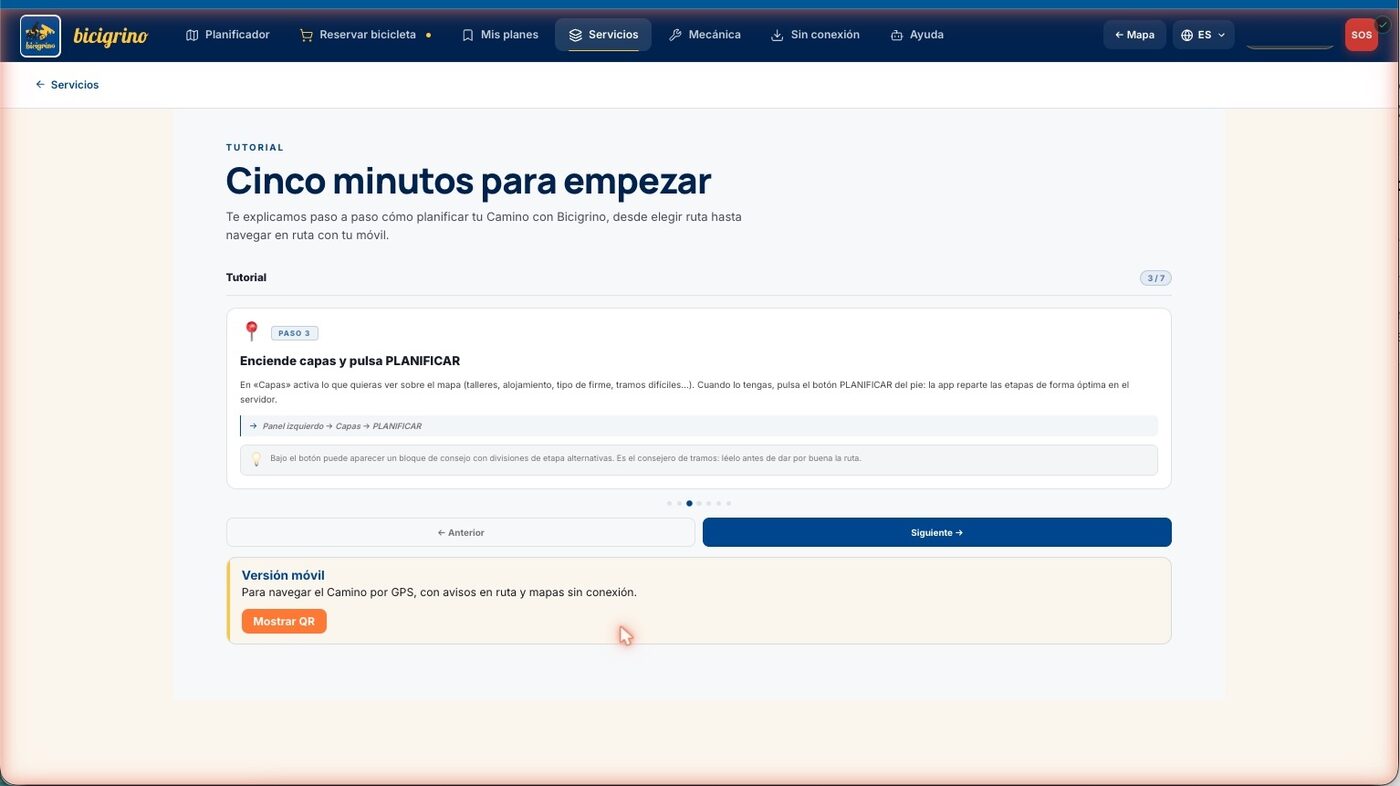Open the Ayuda page
Viewport: 1400px width, 786px height.
[917, 35]
